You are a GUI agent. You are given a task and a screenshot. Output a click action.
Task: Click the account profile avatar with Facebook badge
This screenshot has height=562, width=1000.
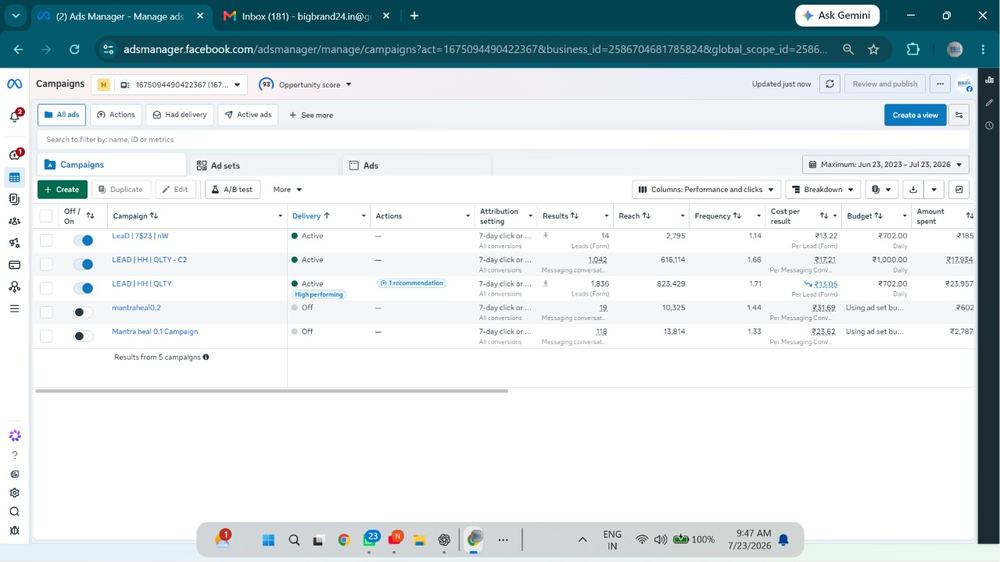pyautogui.click(x=964, y=84)
